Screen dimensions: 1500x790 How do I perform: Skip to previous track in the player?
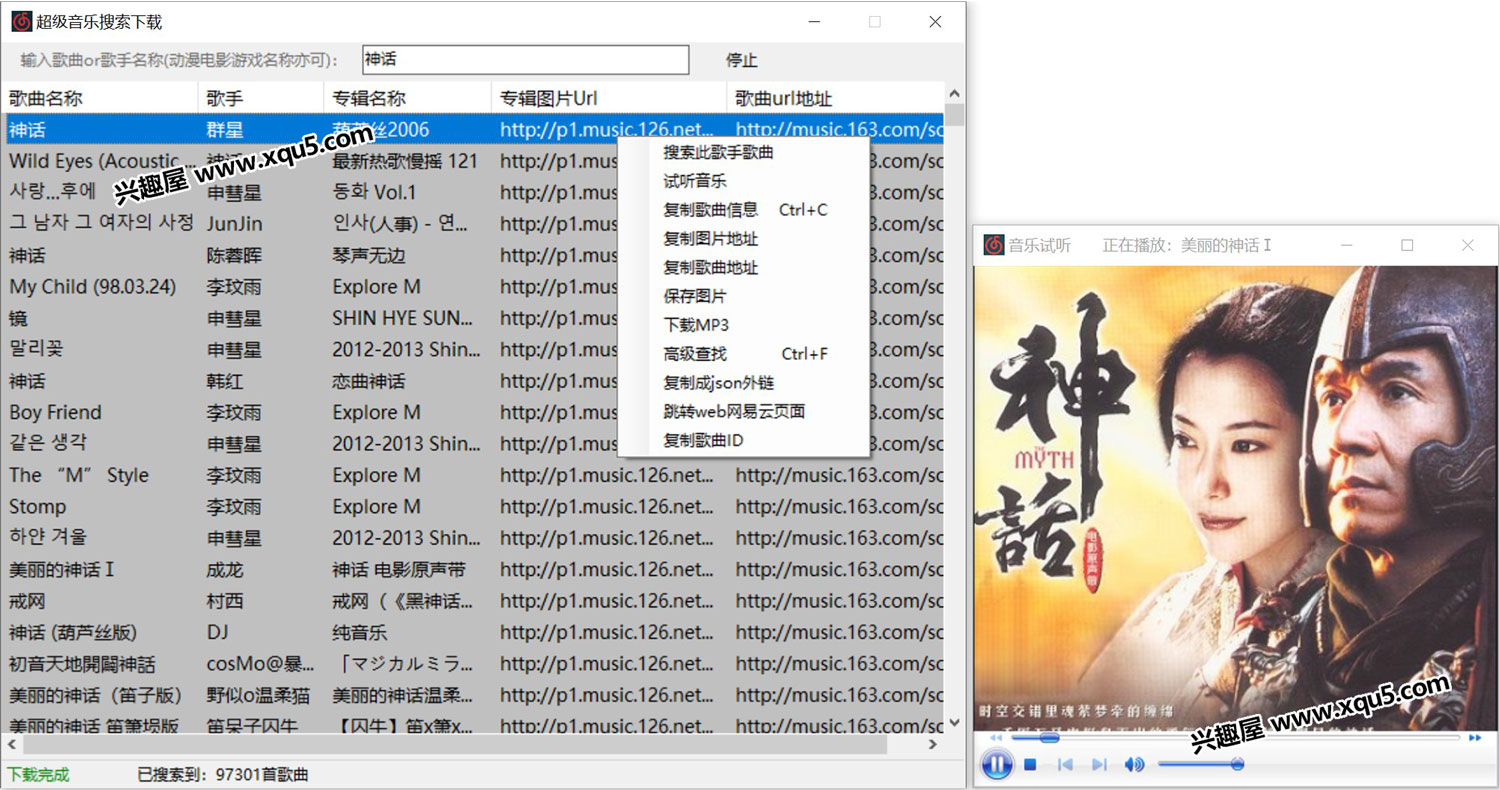coord(1065,765)
